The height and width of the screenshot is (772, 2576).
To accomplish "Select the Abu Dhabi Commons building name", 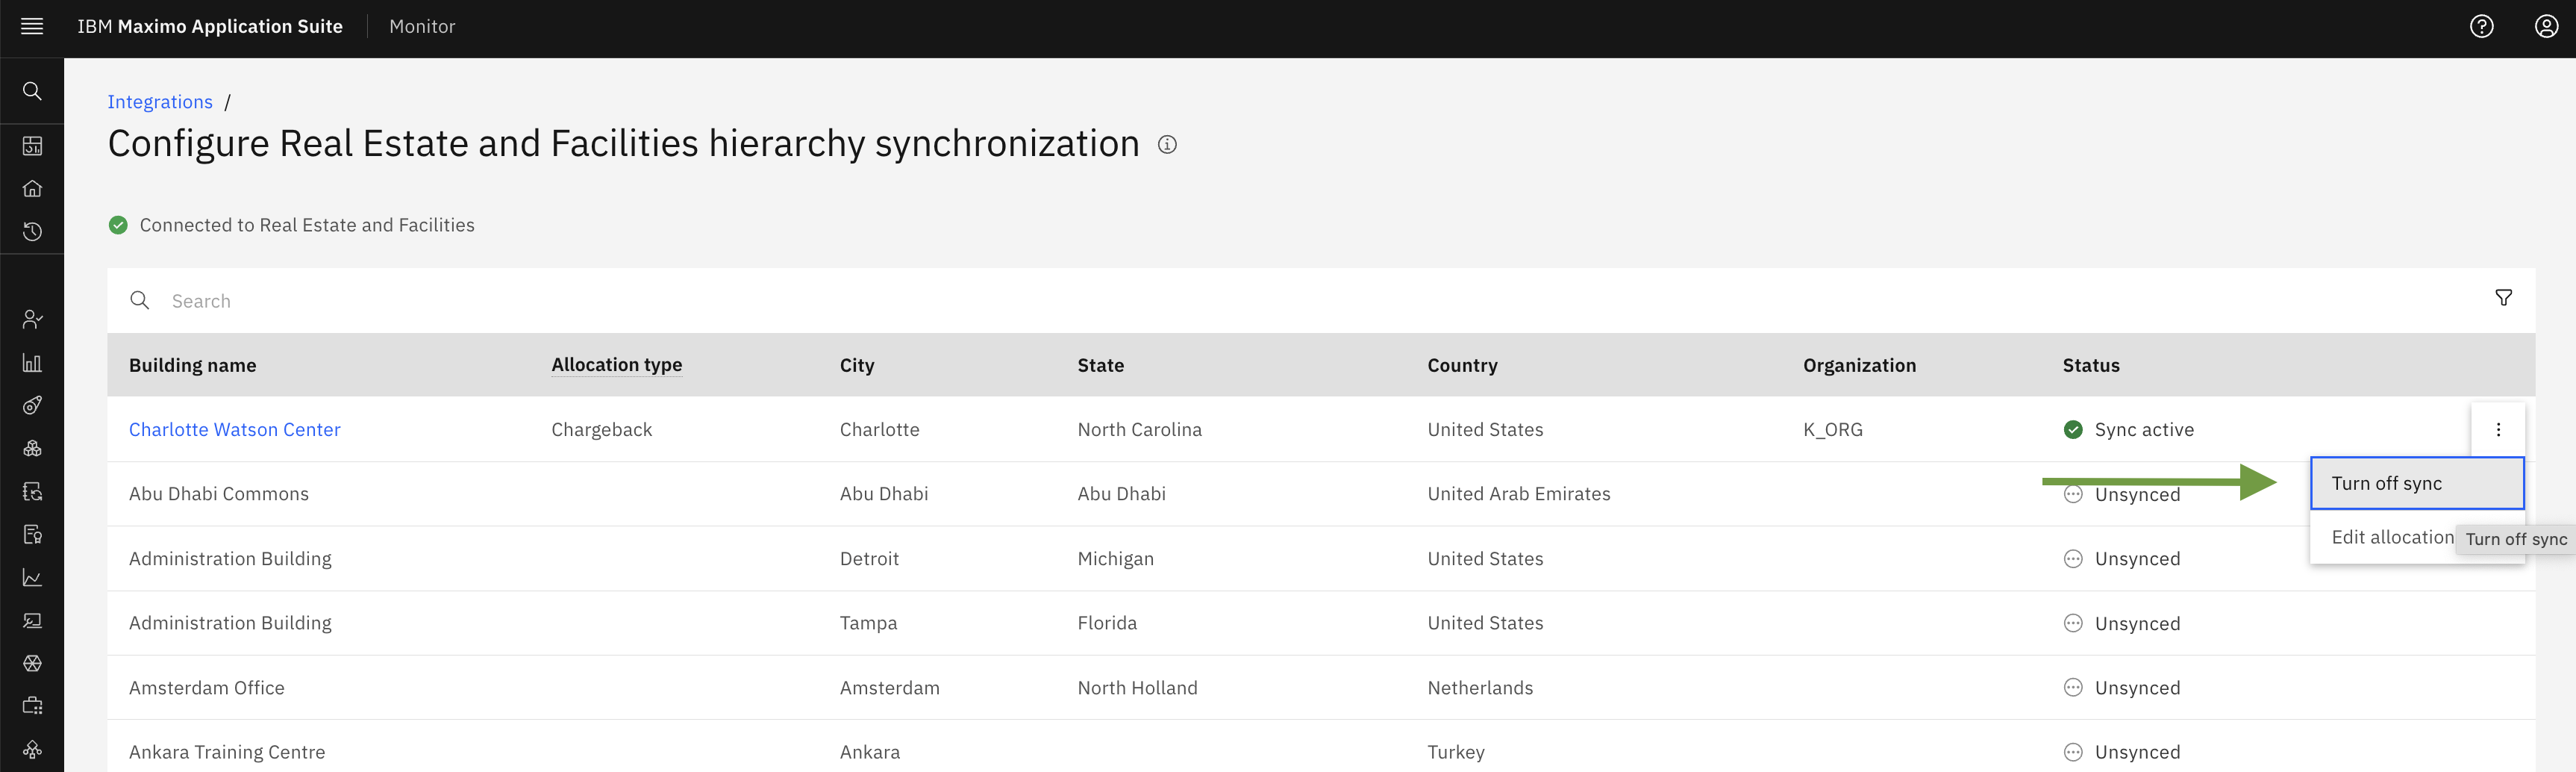I will [219, 494].
